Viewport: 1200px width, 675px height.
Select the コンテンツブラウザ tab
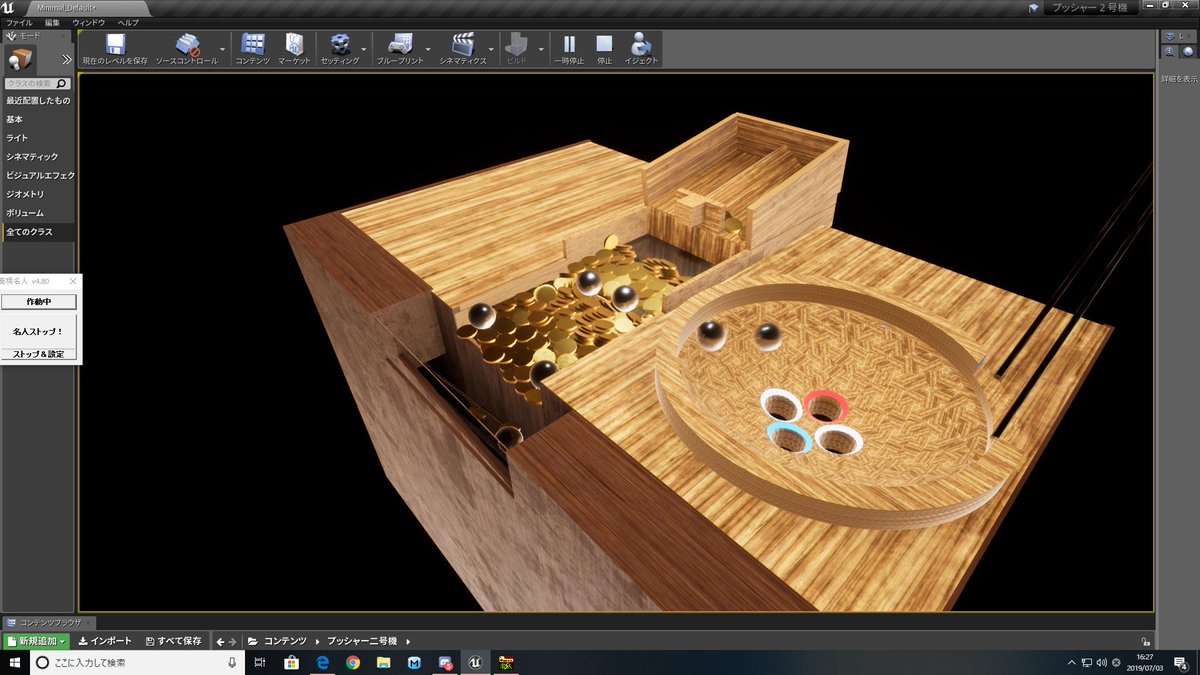point(49,622)
